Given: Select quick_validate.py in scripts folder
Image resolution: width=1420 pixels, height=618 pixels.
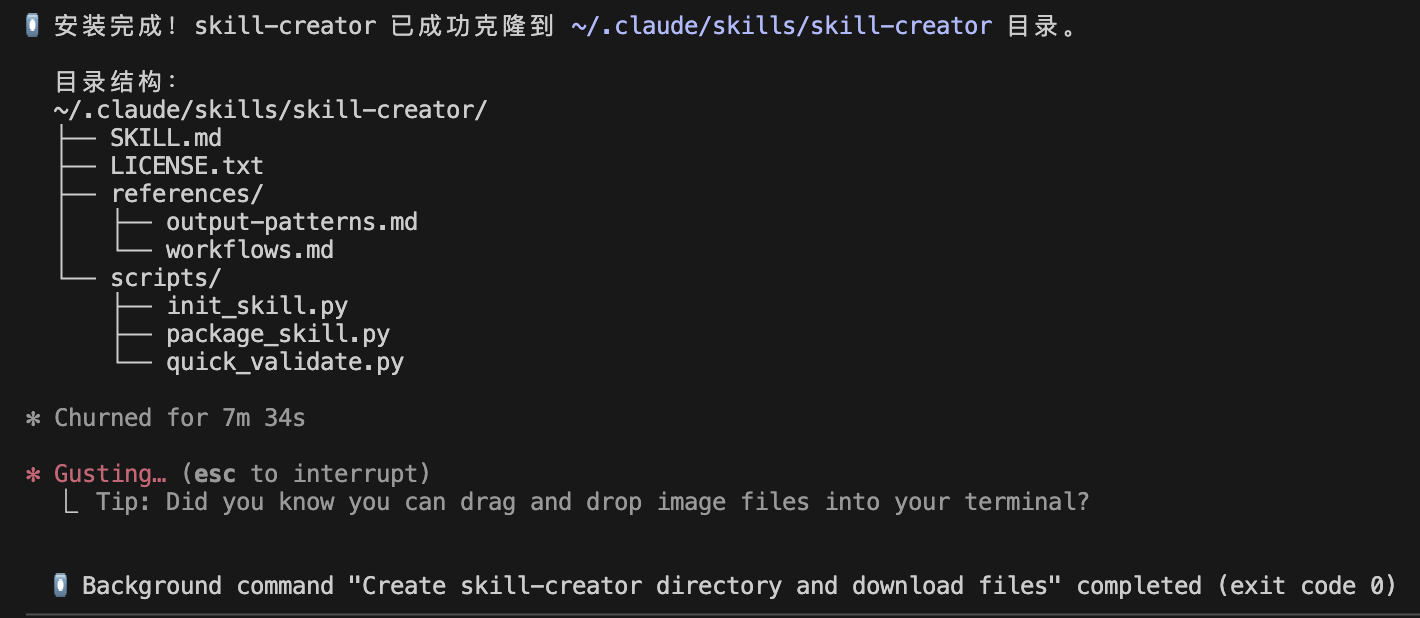Looking at the screenshot, I should tap(285, 362).
